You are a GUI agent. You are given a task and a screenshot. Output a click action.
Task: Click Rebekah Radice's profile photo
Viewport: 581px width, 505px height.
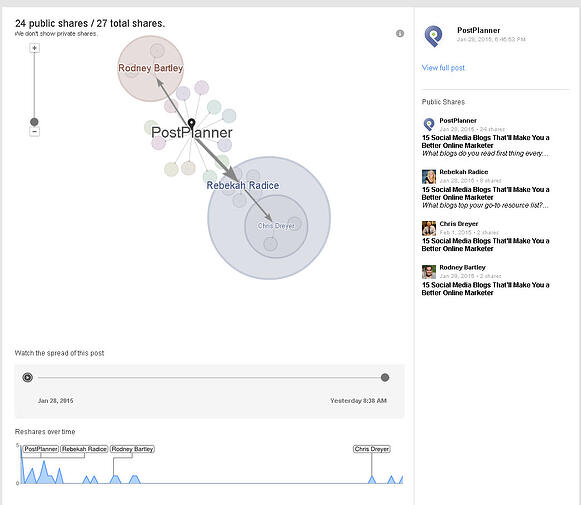click(429, 177)
